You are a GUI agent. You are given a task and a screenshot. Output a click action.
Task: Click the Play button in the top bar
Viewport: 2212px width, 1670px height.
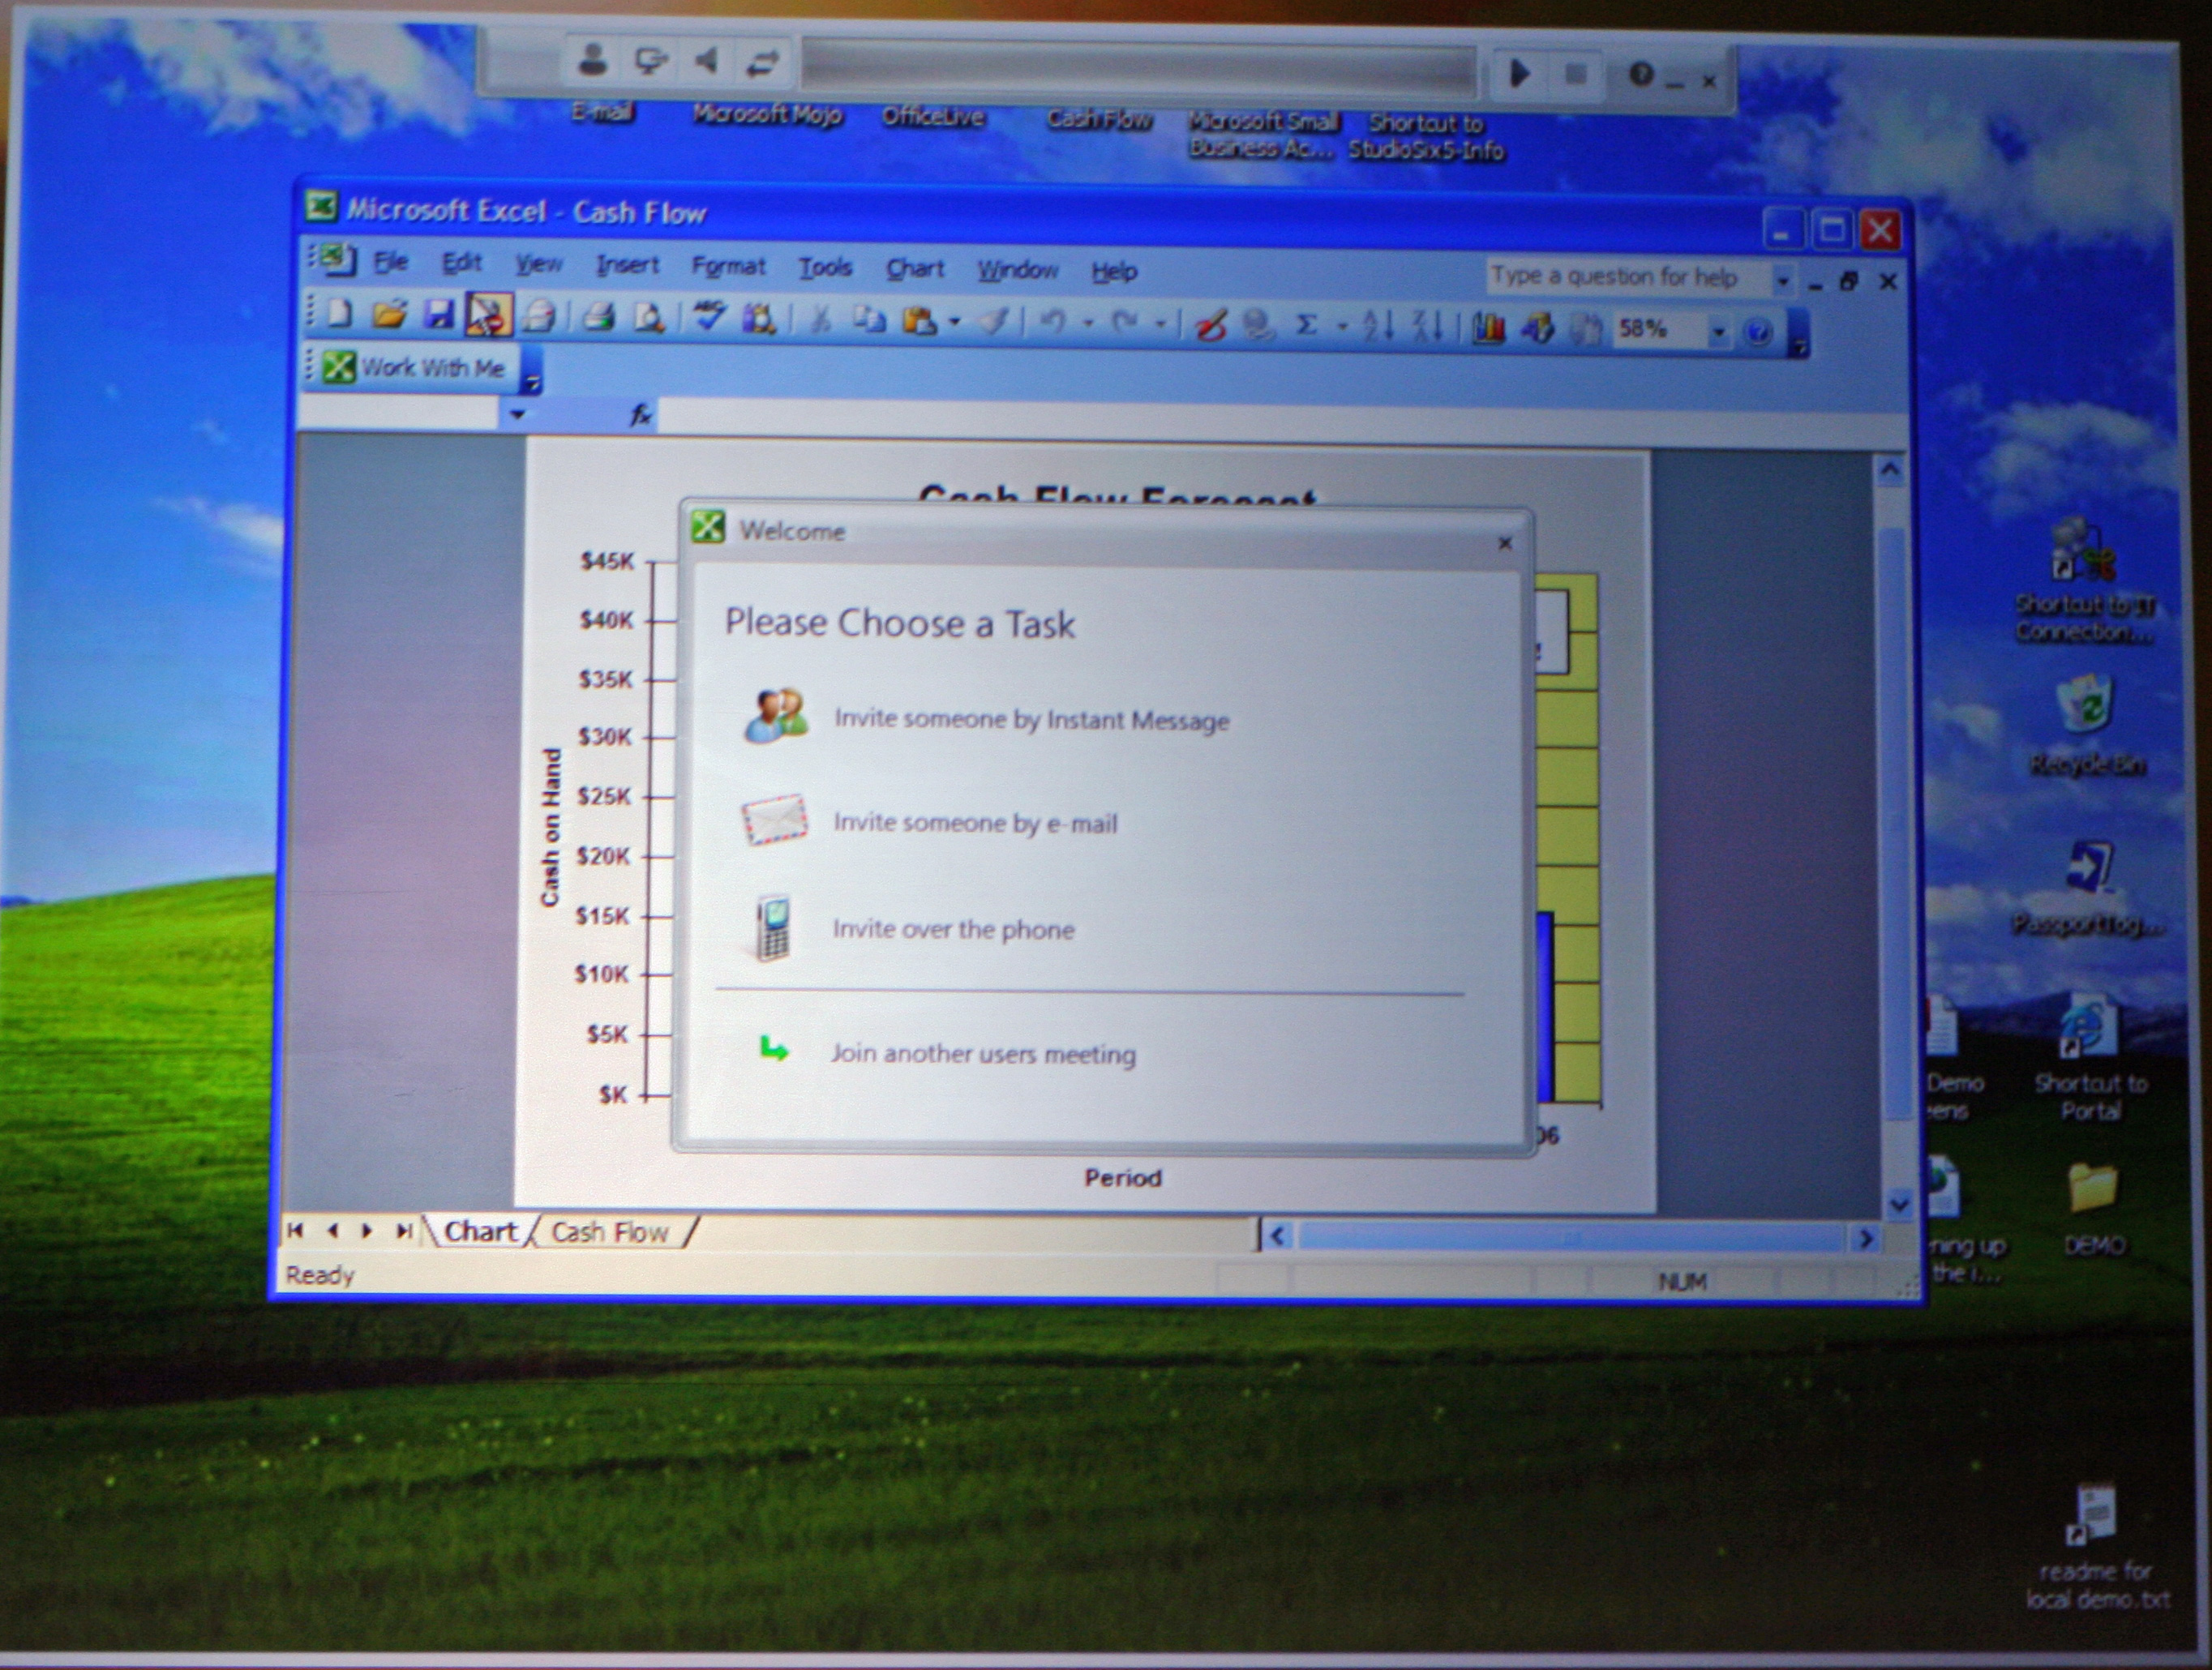[1519, 73]
